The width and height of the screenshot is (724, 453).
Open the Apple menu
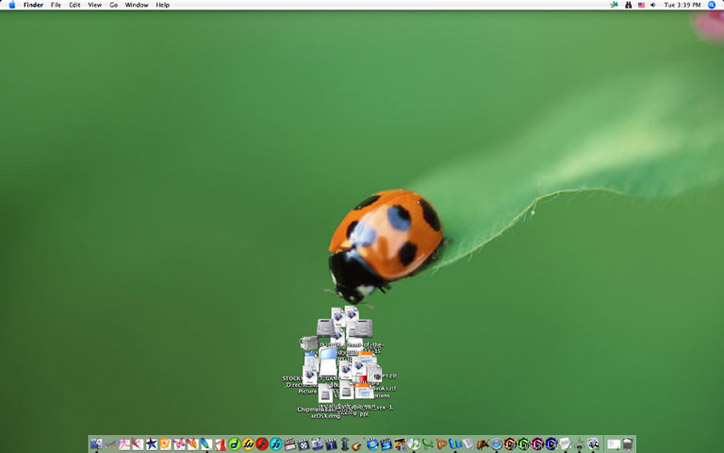pyautogui.click(x=11, y=5)
